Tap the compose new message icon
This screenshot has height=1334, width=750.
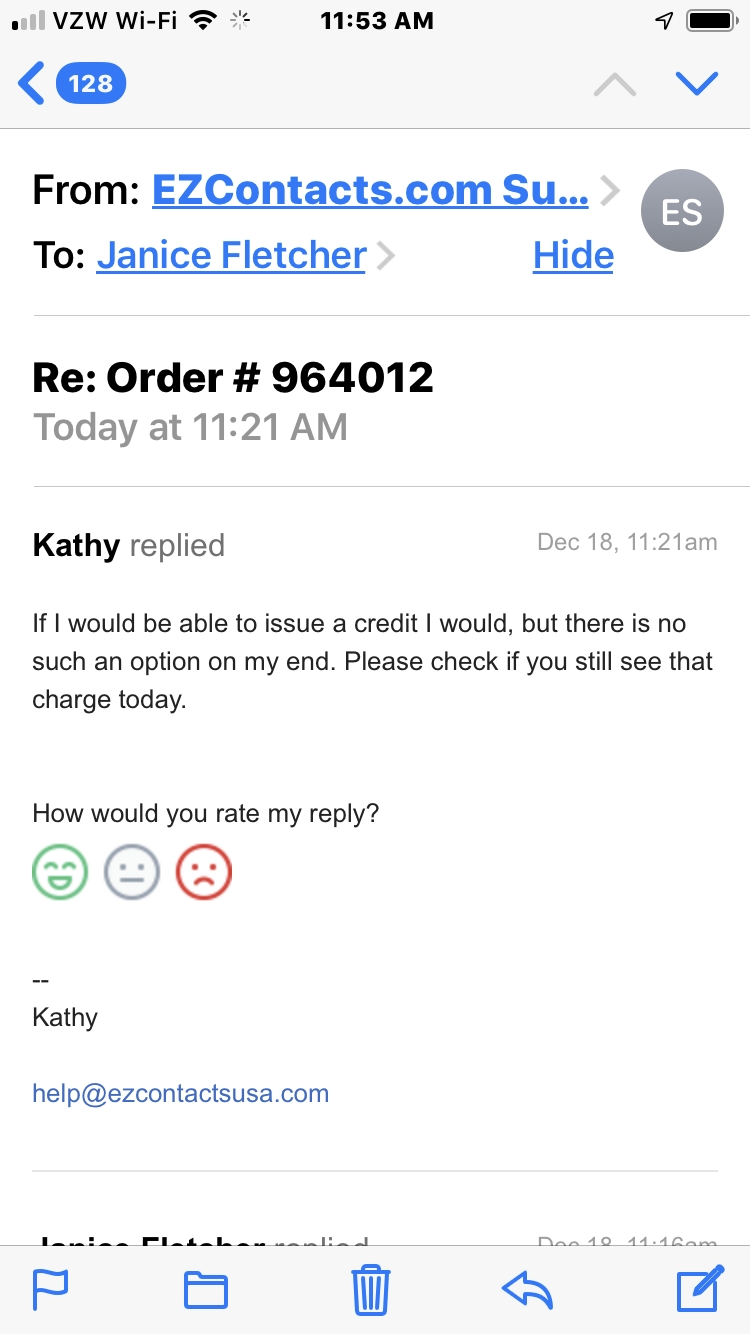pos(699,1288)
